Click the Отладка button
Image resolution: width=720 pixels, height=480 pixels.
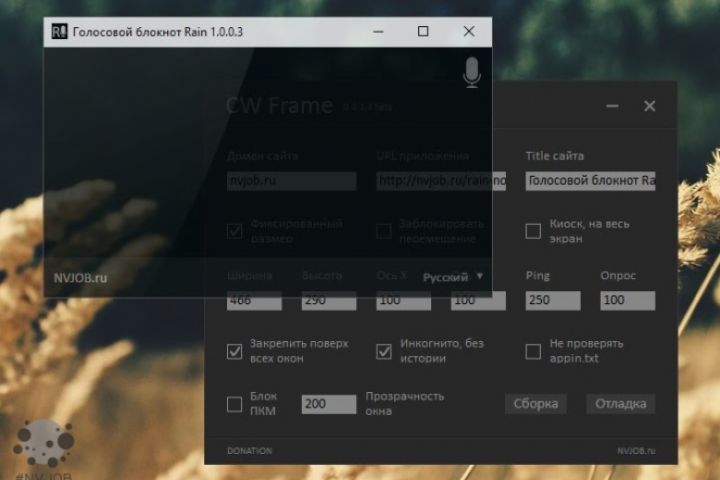point(621,404)
